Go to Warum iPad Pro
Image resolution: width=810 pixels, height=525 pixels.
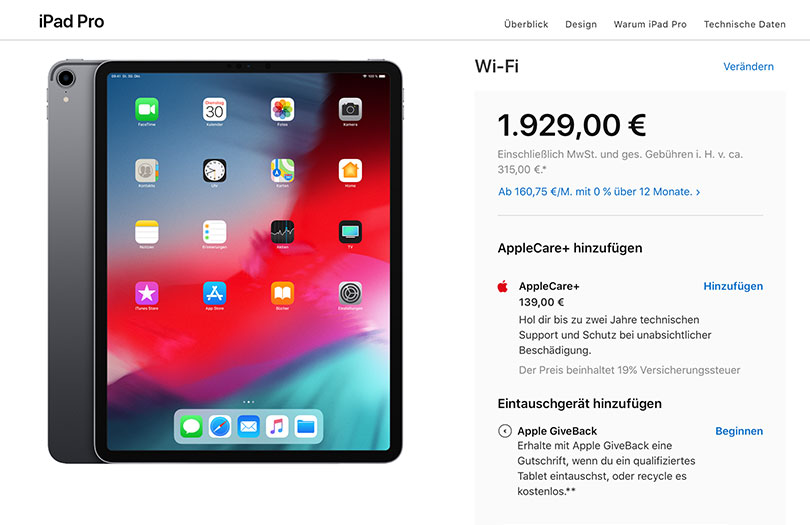click(650, 24)
